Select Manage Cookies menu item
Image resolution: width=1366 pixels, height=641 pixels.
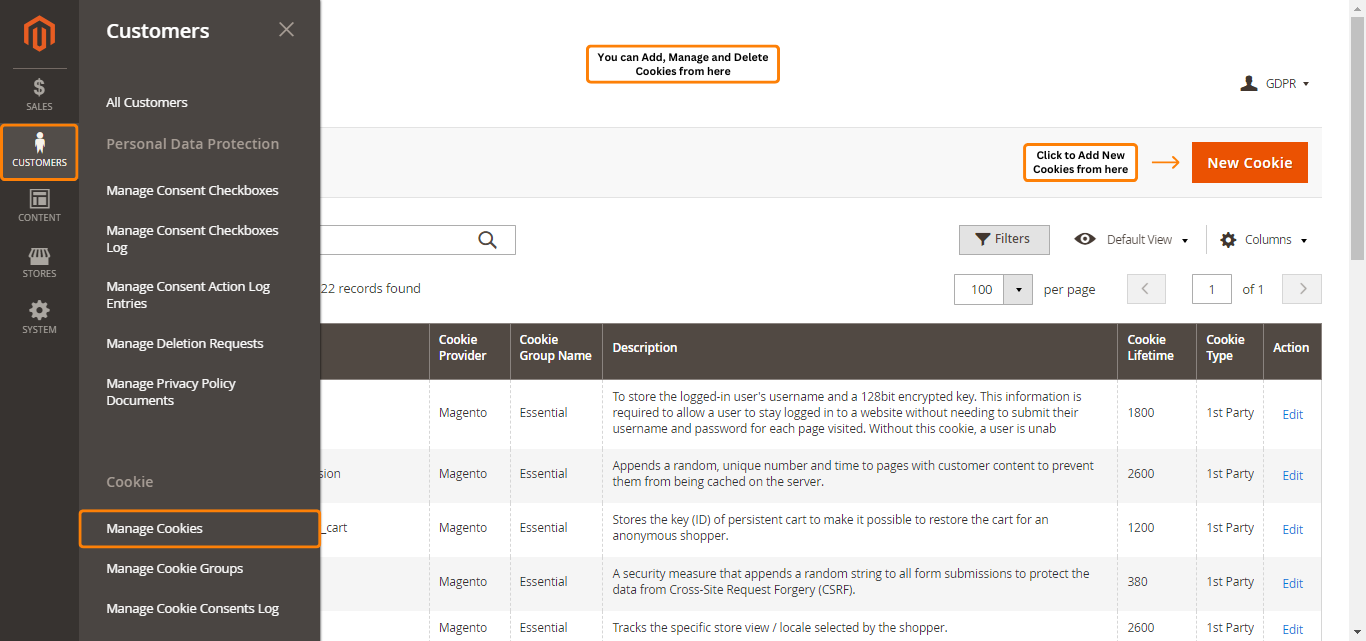[200, 528]
